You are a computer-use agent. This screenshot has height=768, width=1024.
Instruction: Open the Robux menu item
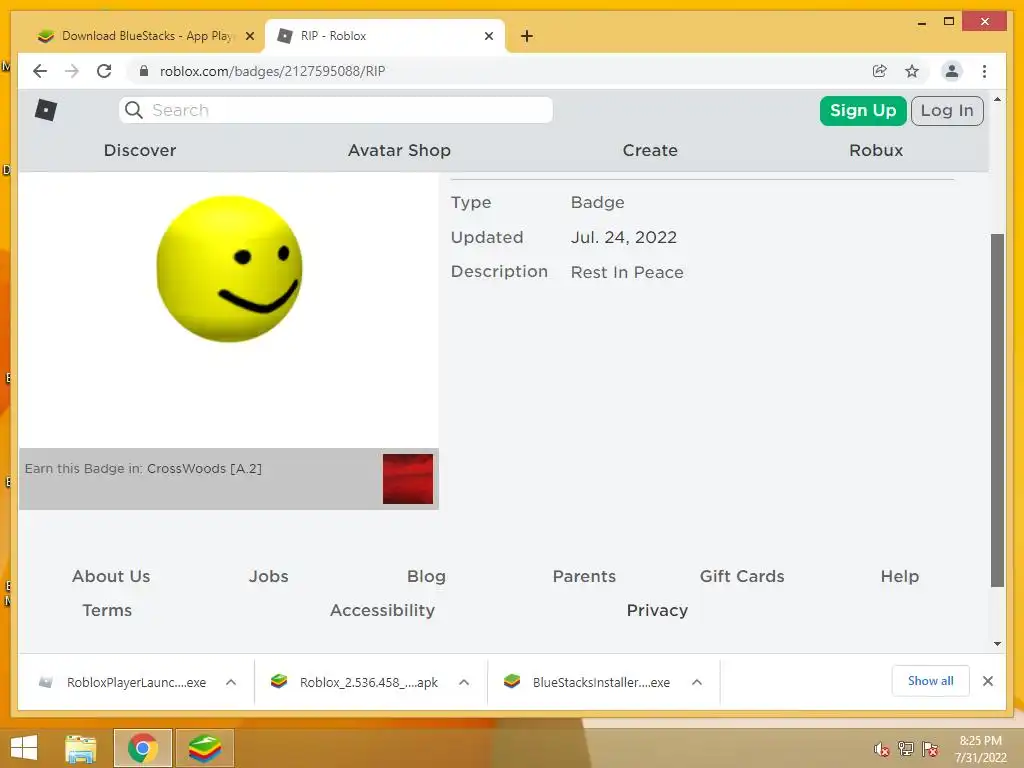tap(876, 150)
